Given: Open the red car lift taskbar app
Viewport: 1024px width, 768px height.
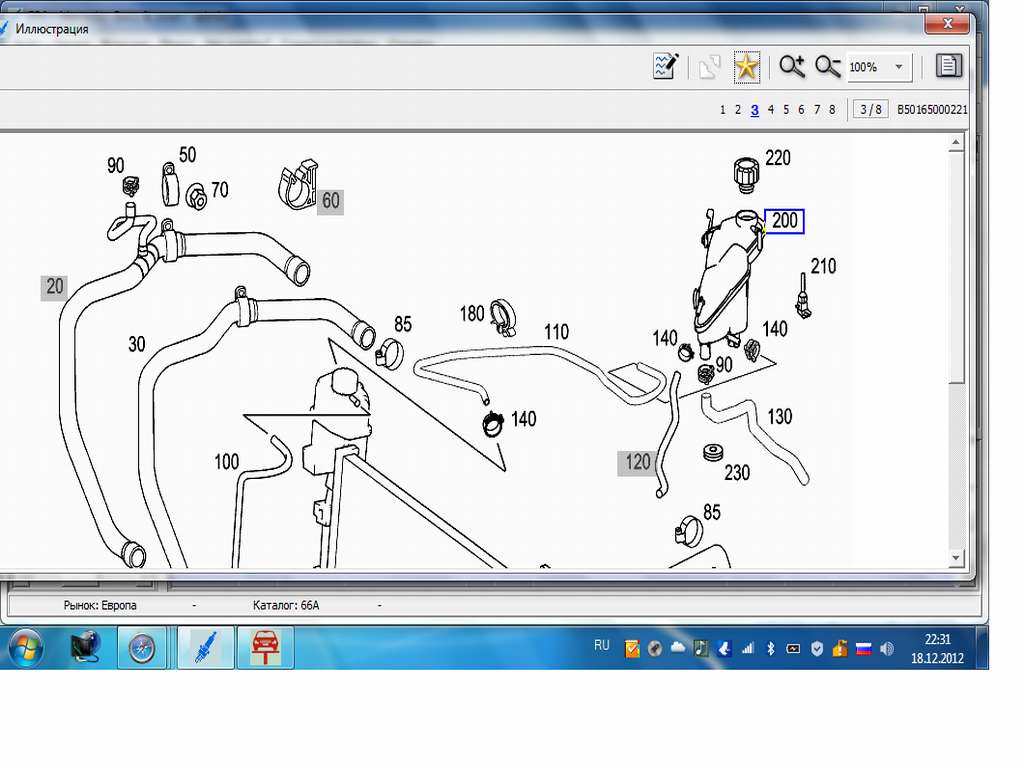Looking at the screenshot, I should 265,648.
